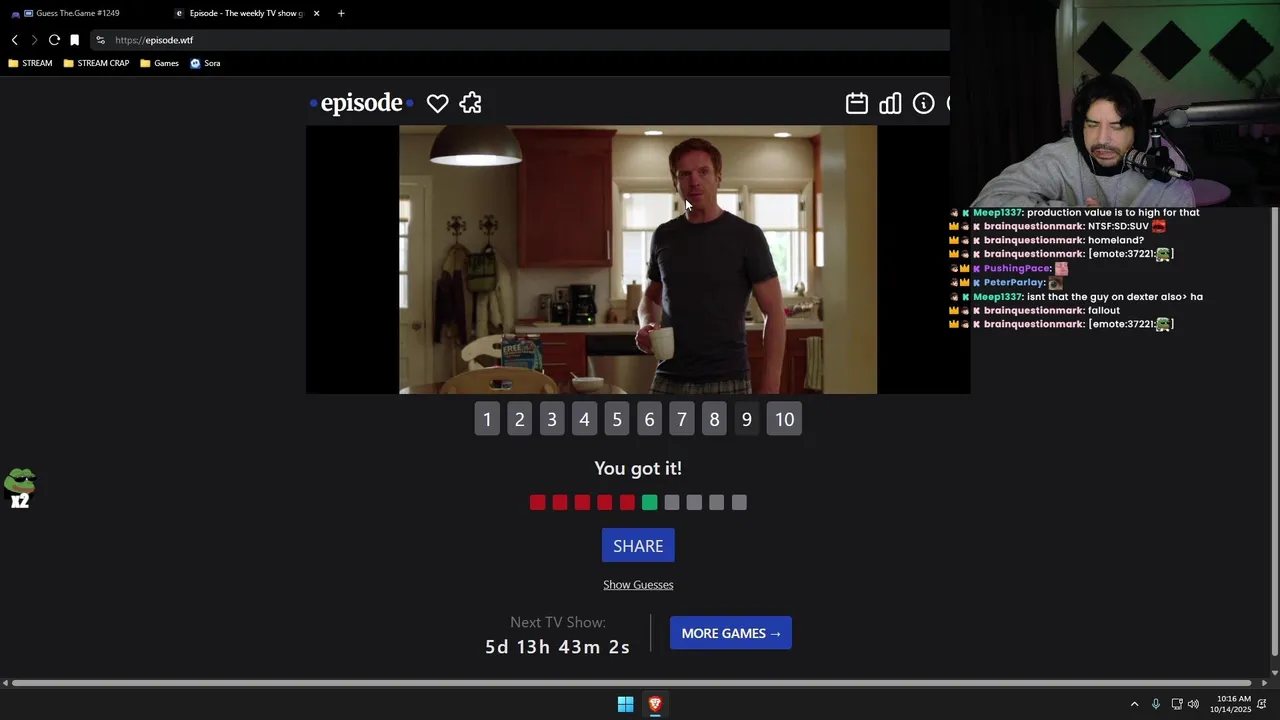Screen dimensions: 1280x720
Task: Show frame 6
Action: click(x=649, y=420)
